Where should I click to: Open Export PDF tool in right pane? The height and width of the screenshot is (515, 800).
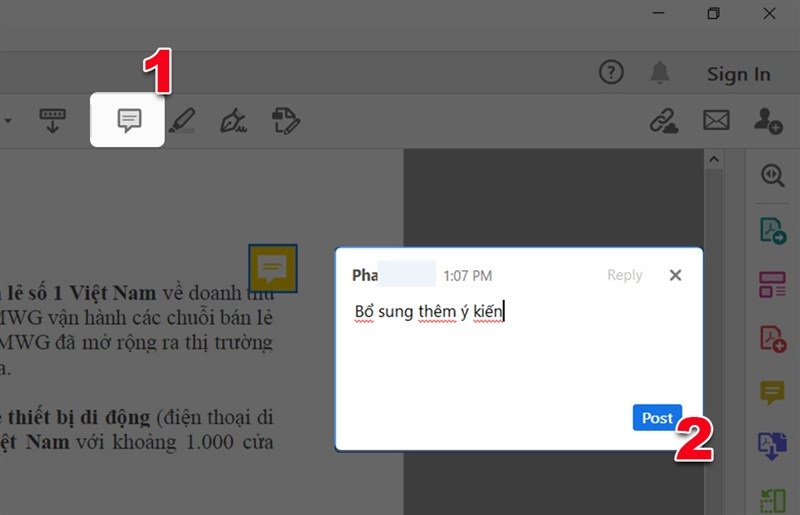click(x=773, y=231)
